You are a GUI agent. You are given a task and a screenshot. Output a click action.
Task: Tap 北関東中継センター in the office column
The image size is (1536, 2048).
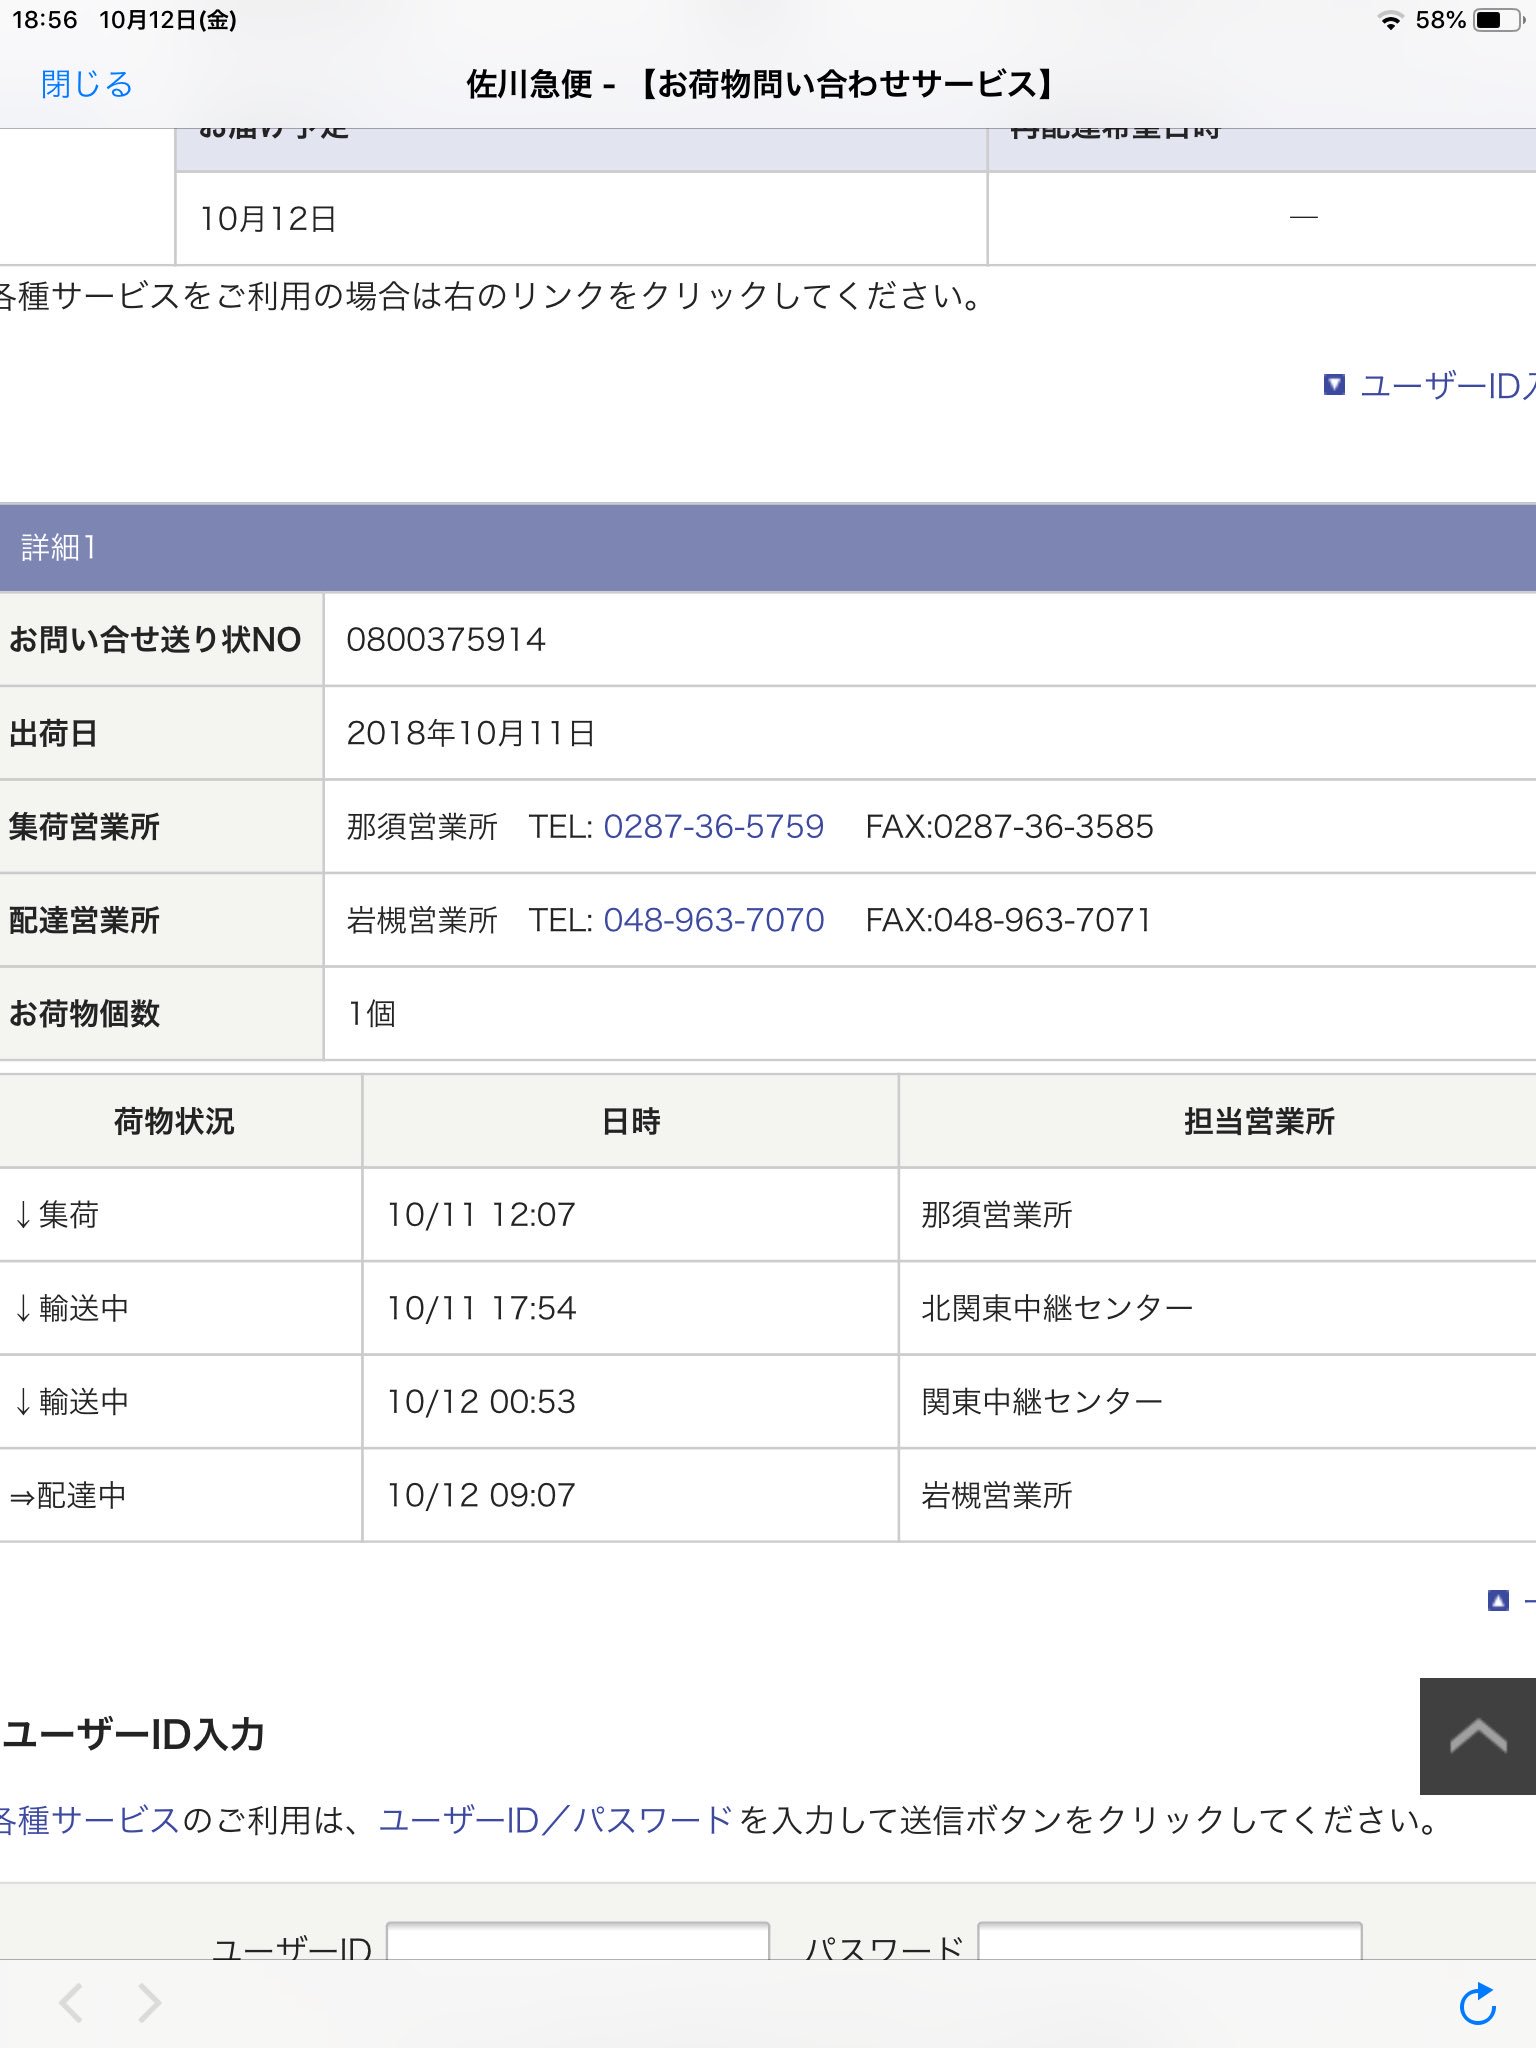click(x=1057, y=1309)
